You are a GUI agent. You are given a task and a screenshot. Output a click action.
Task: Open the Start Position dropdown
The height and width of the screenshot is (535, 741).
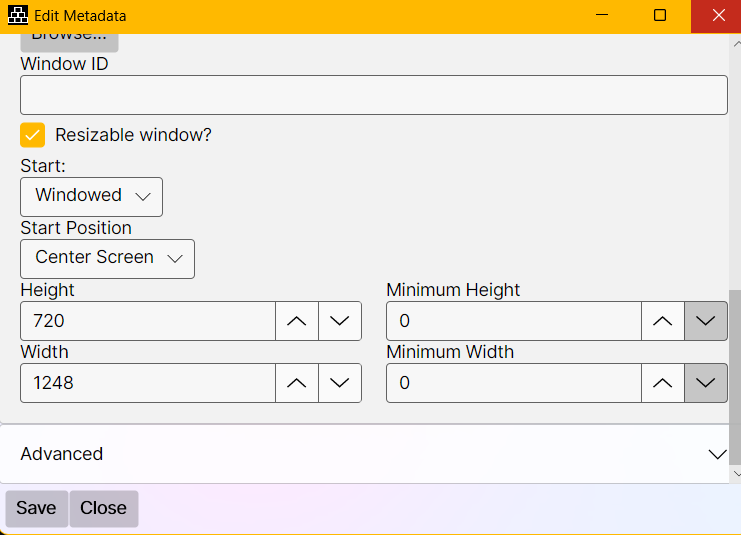click(x=107, y=258)
